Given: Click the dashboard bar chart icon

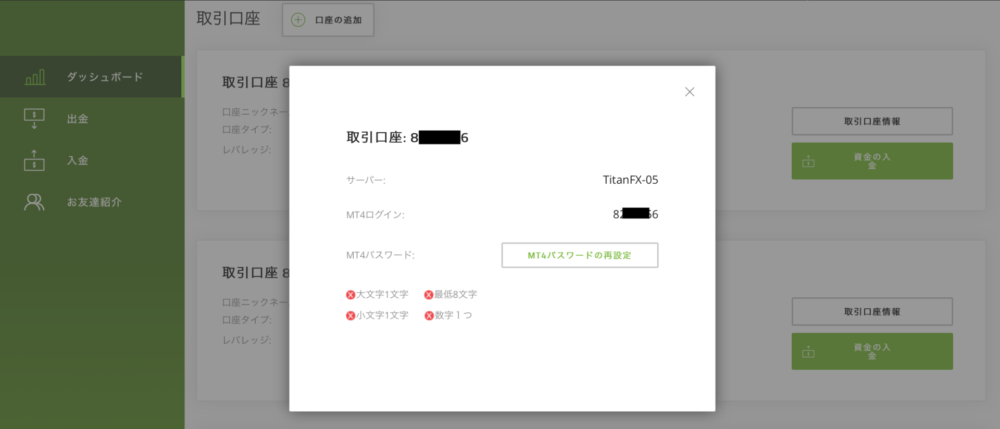Looking at the screenshot, I should 35,77.
